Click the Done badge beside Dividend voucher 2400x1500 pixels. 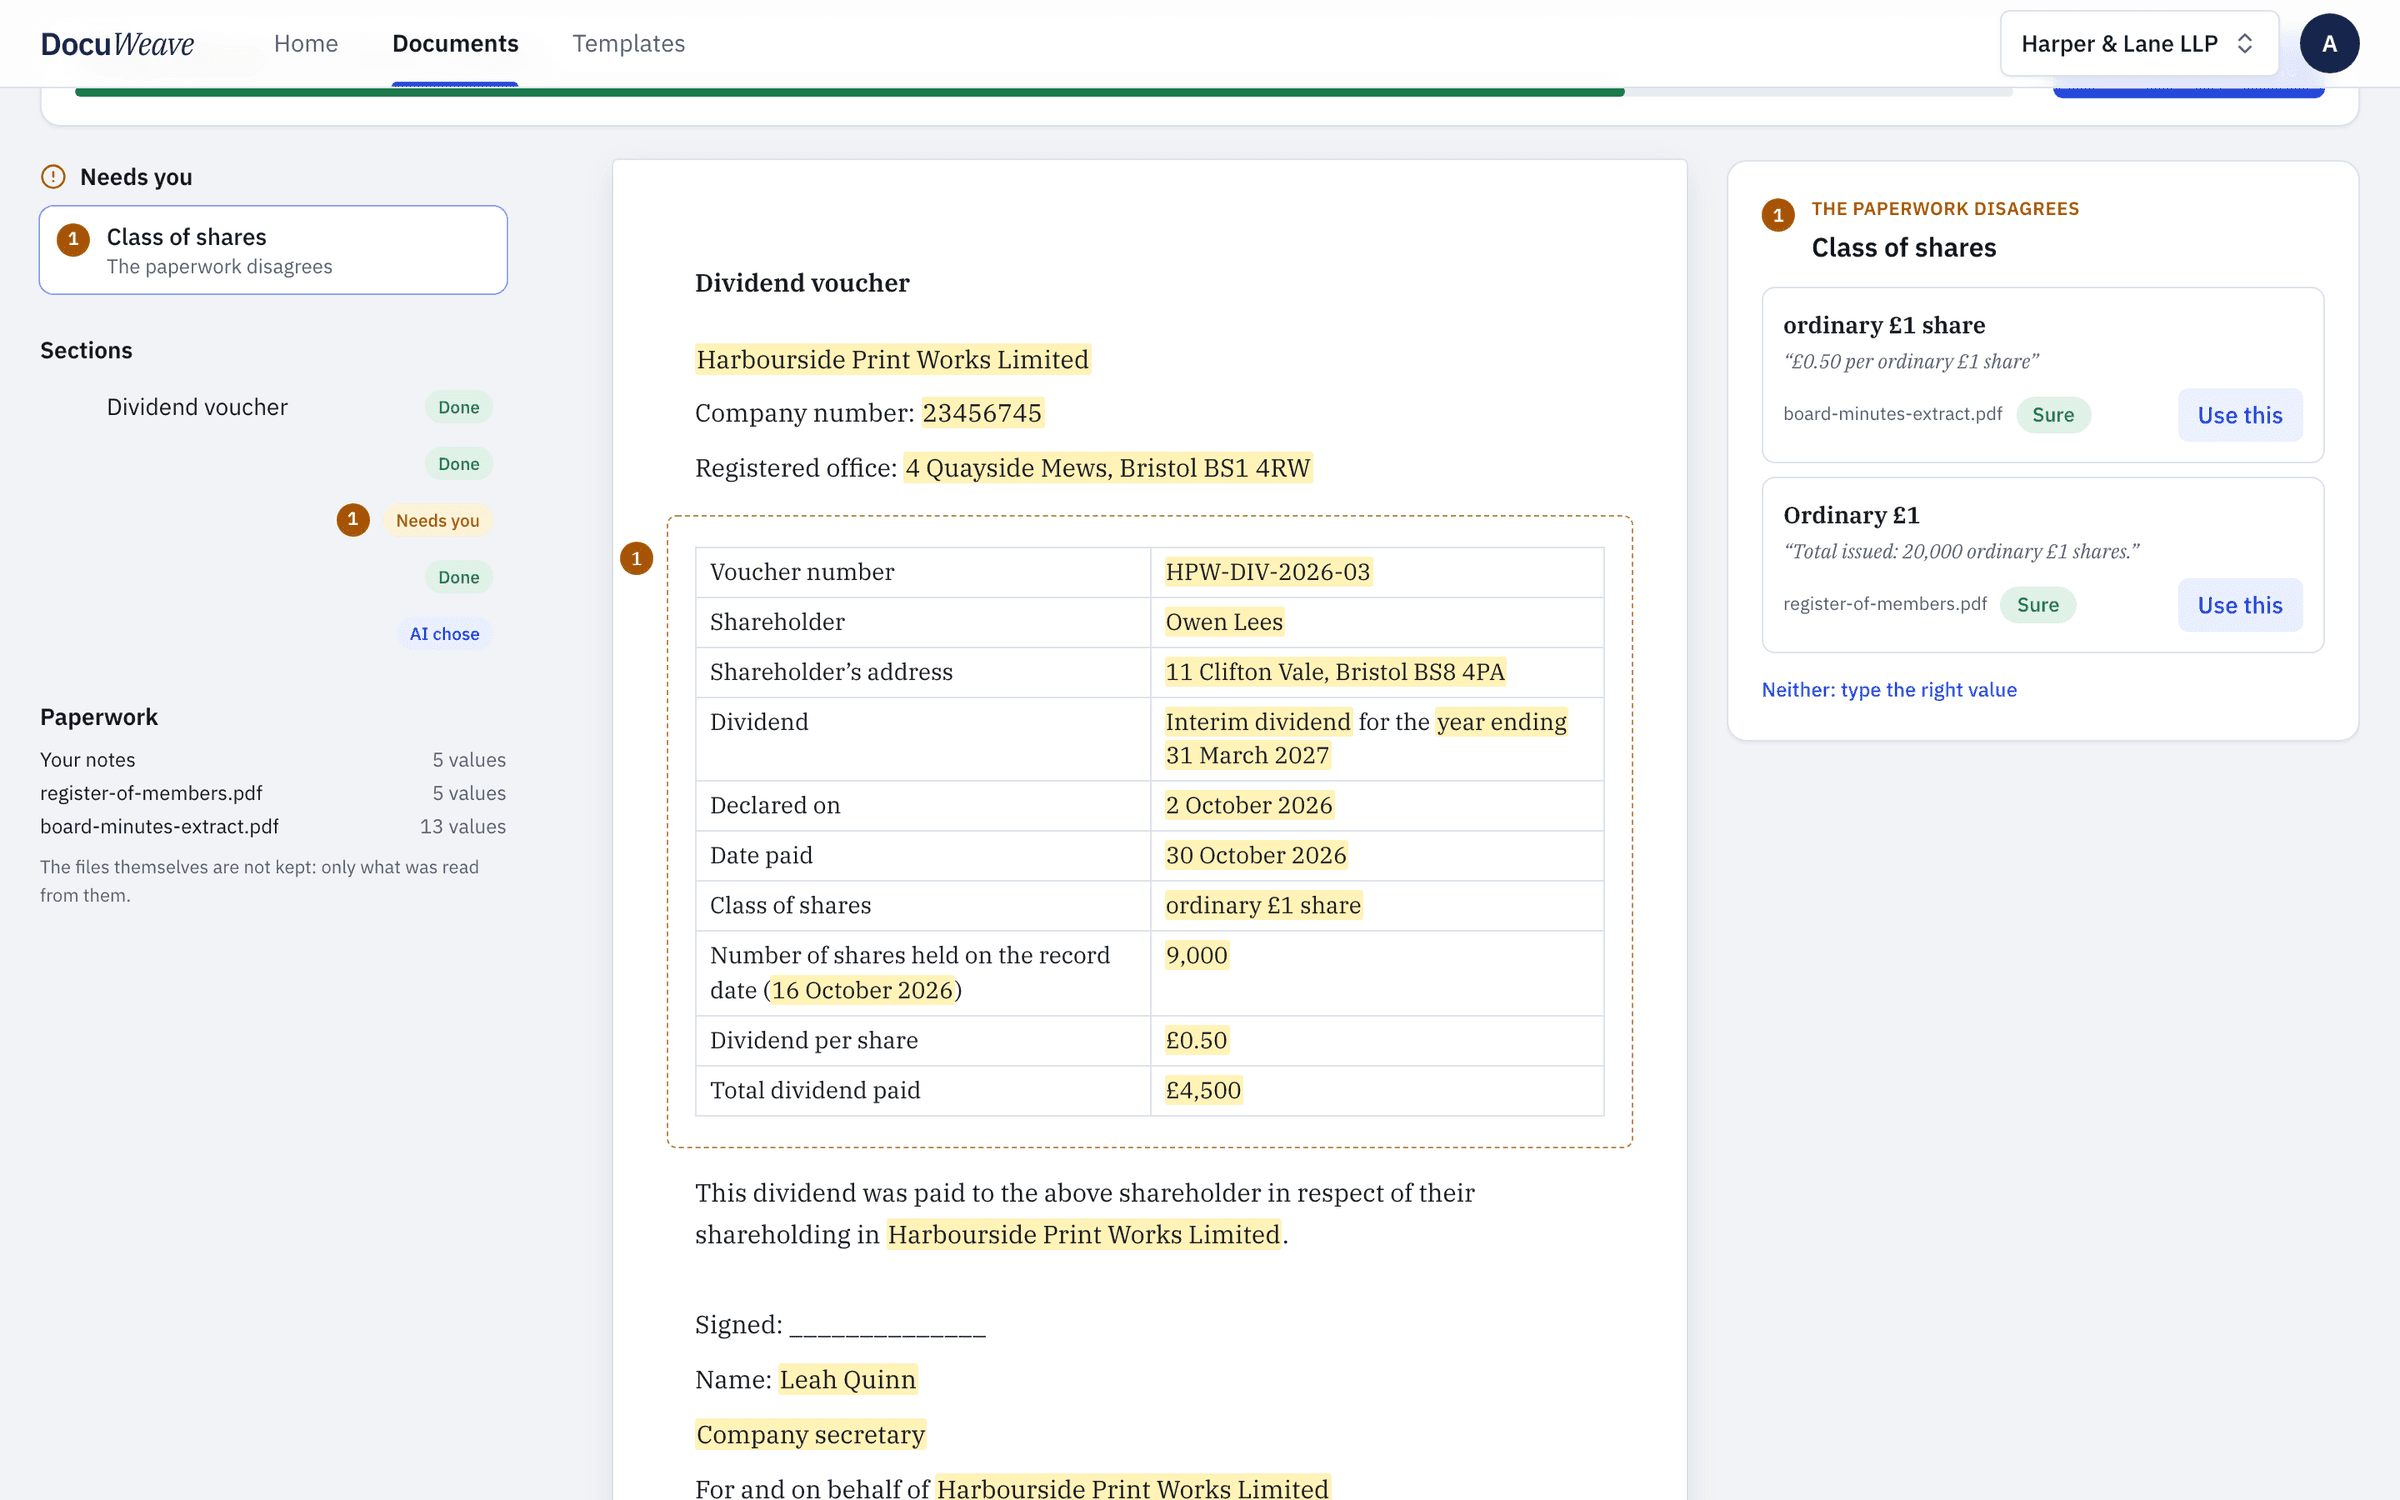459,407
